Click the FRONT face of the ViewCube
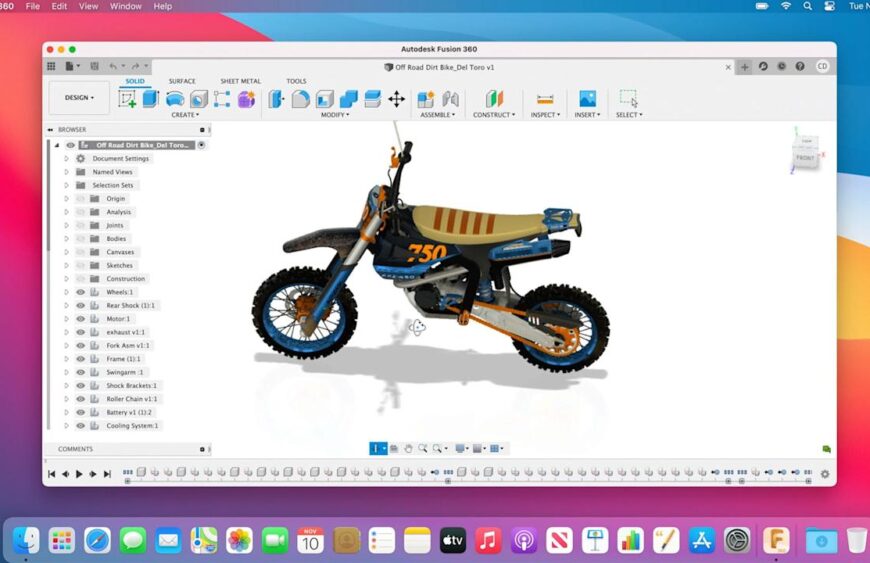This screenshot has width=870, height=563. [x=805, y=158]
